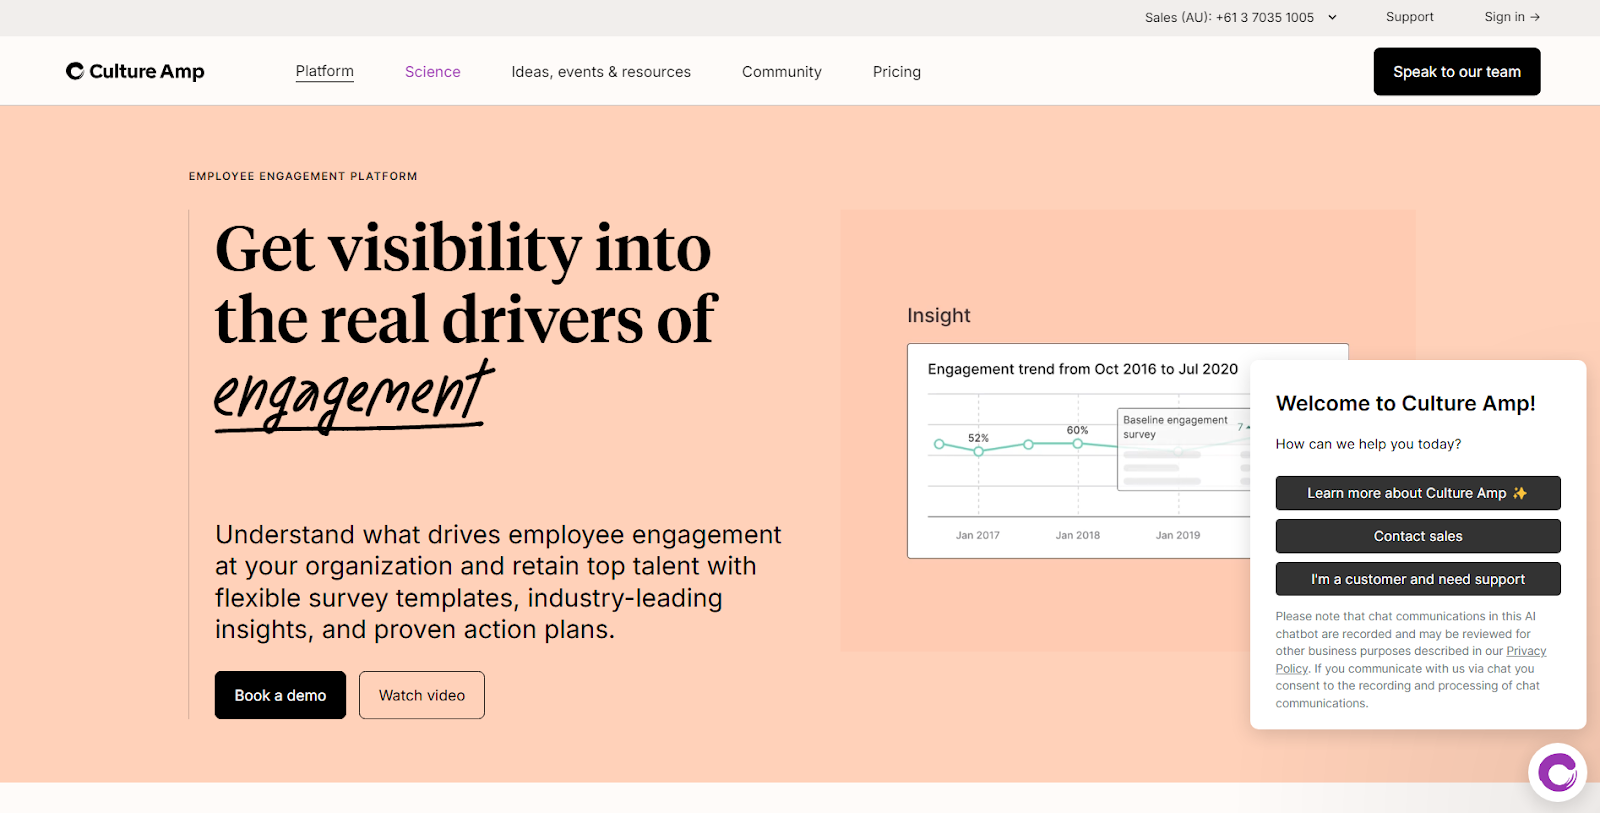1600x813 pixels.
Task: Open the Support link
Action: pyautogui.click(x=1410, y=17)
